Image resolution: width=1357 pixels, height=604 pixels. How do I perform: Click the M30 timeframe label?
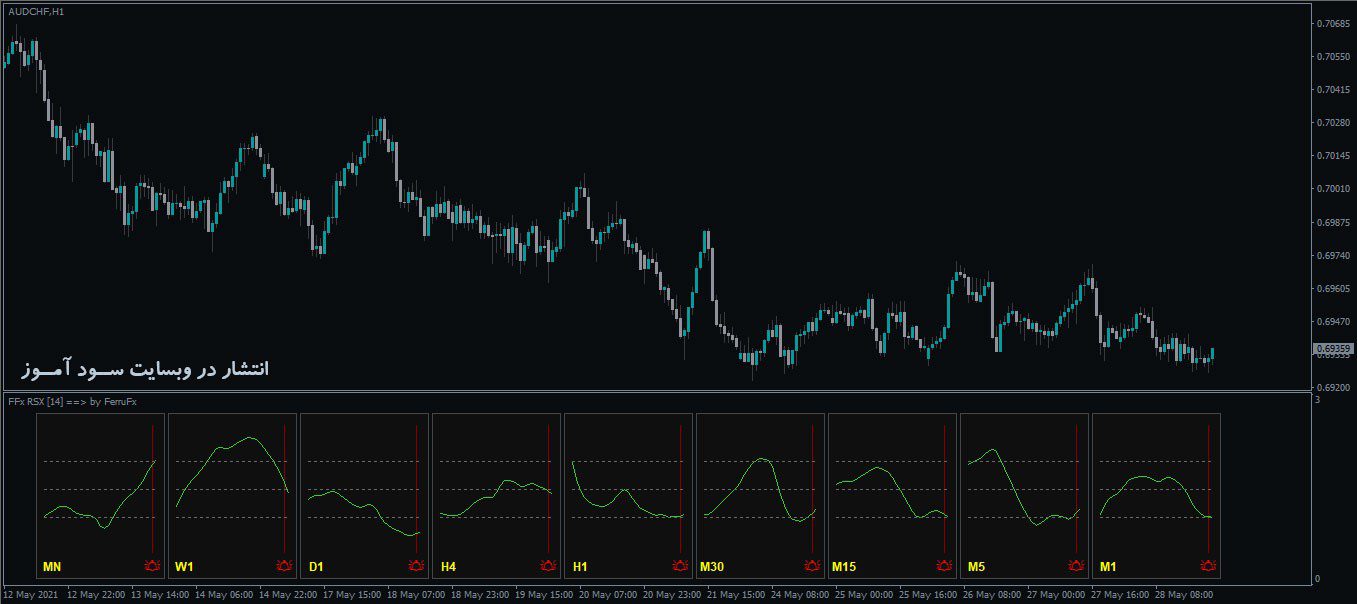tap(712, 568)
